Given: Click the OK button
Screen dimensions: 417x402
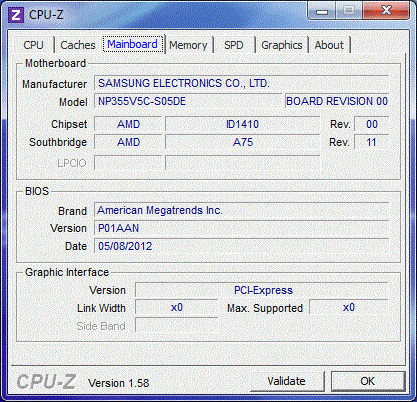Looking at the screenshot, I should (x=368, y=381).
